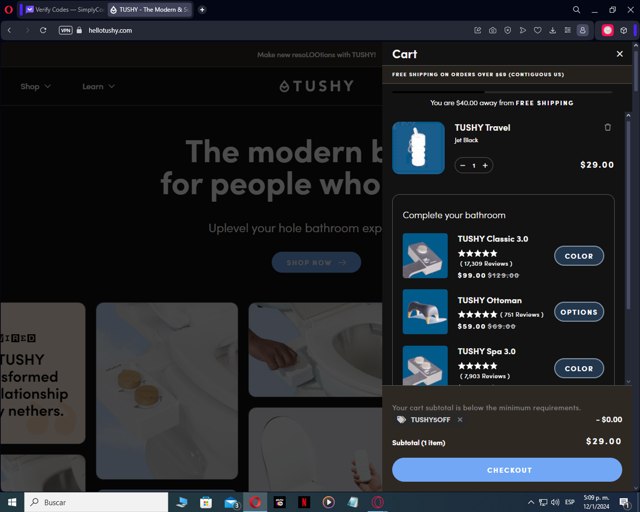Open the profile account icon
The height and width of the screenshot is (512, 640).
click(582, 30)
